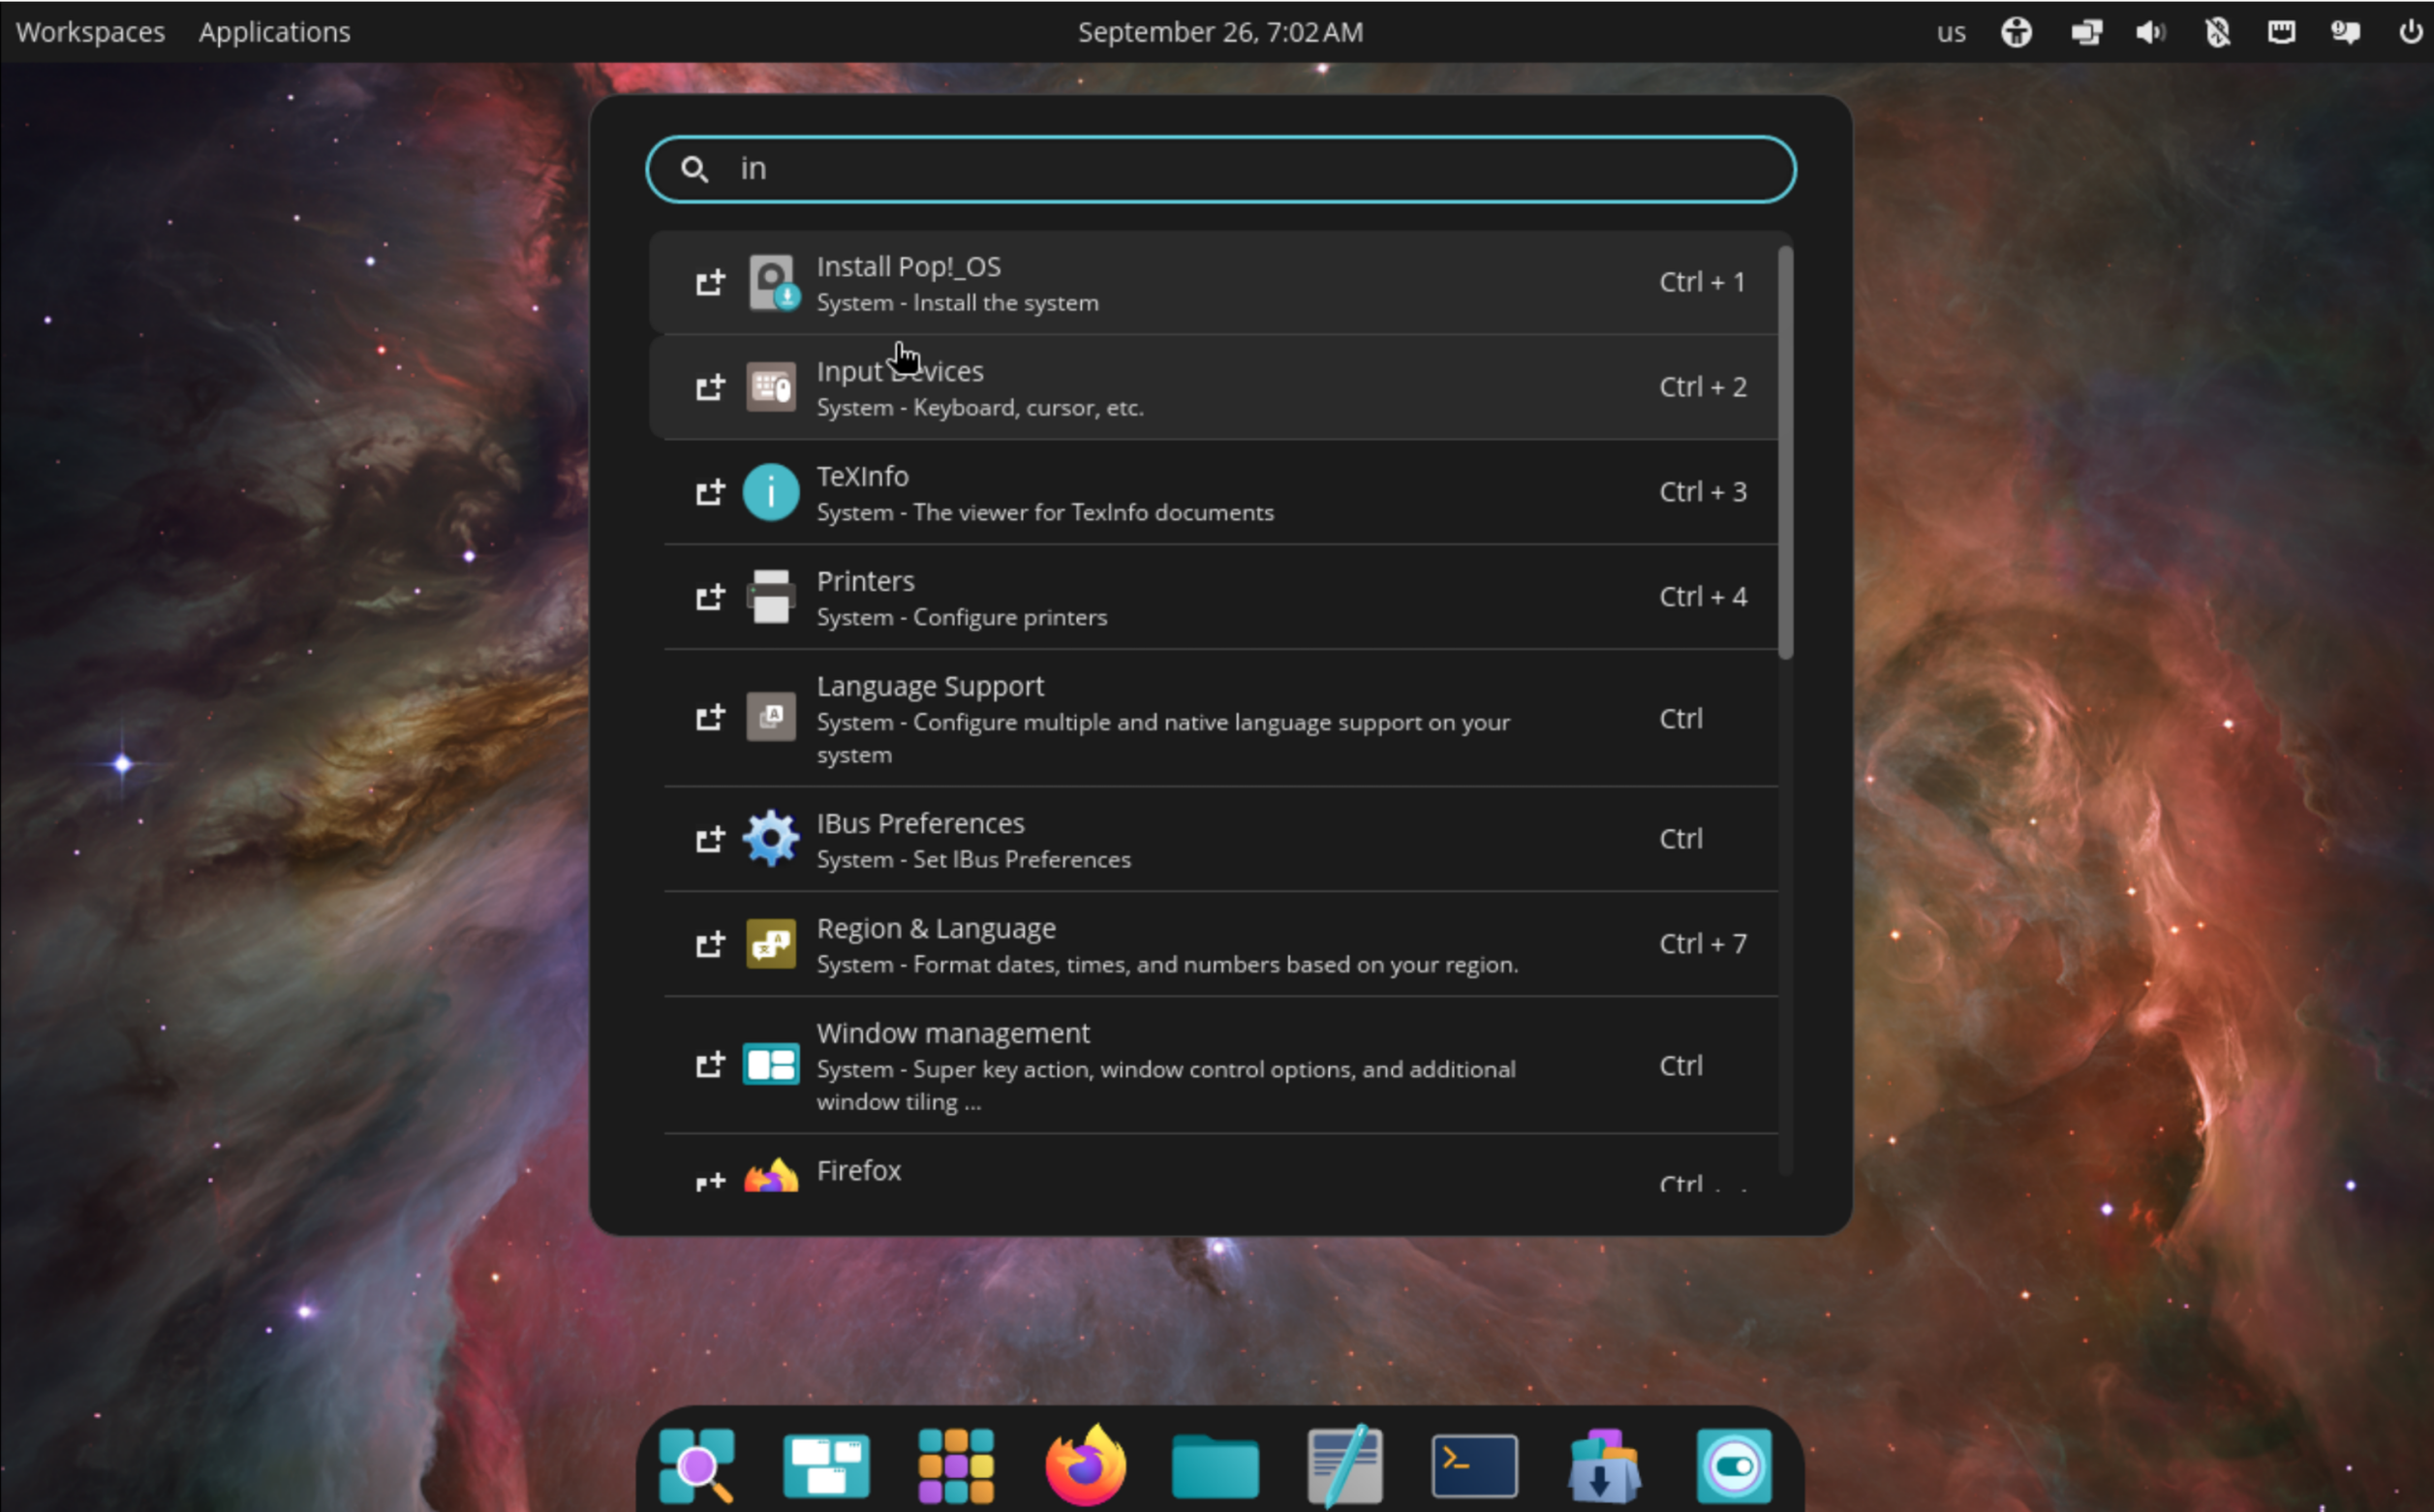Select the Region & Language result
This screenshot has height=1512, width=2434.
pos(1100,943)
